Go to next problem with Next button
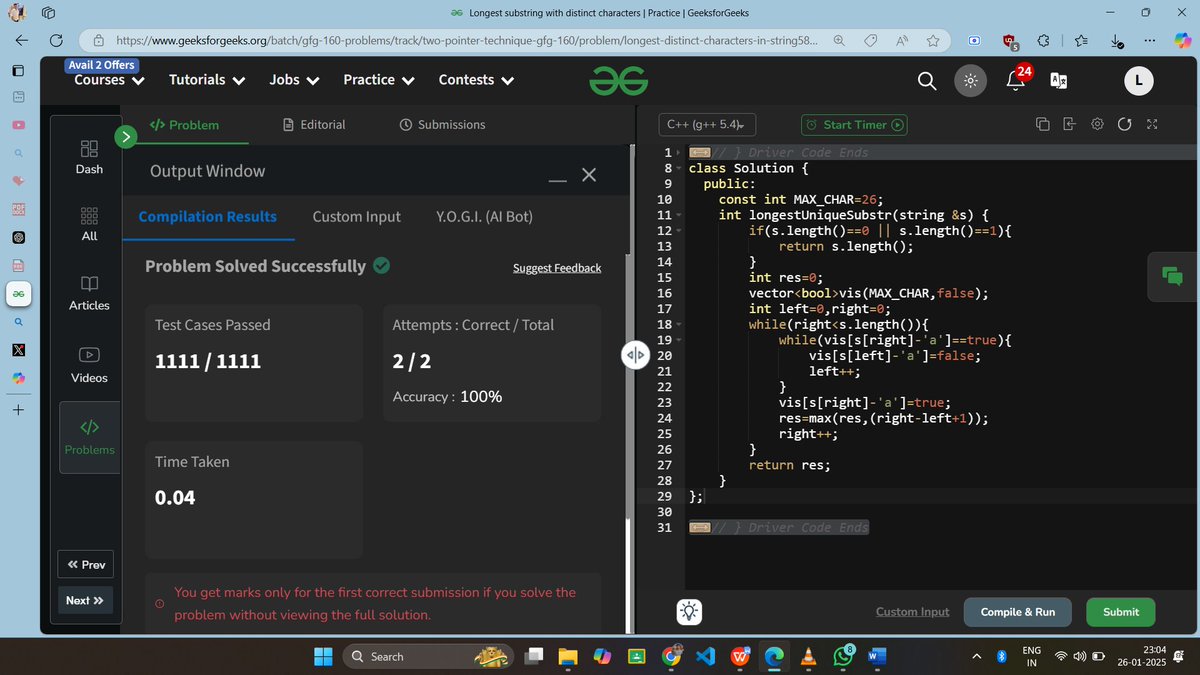The image size is (1200, 675). 85,600
